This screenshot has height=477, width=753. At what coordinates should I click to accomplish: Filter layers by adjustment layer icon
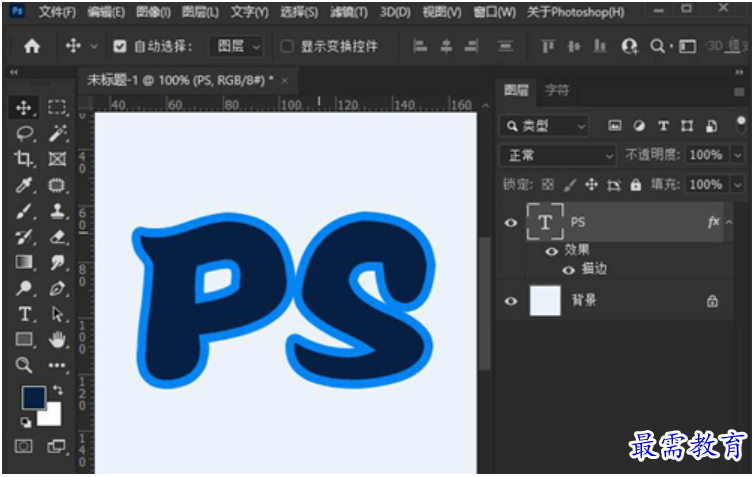(x=639, y=126)
